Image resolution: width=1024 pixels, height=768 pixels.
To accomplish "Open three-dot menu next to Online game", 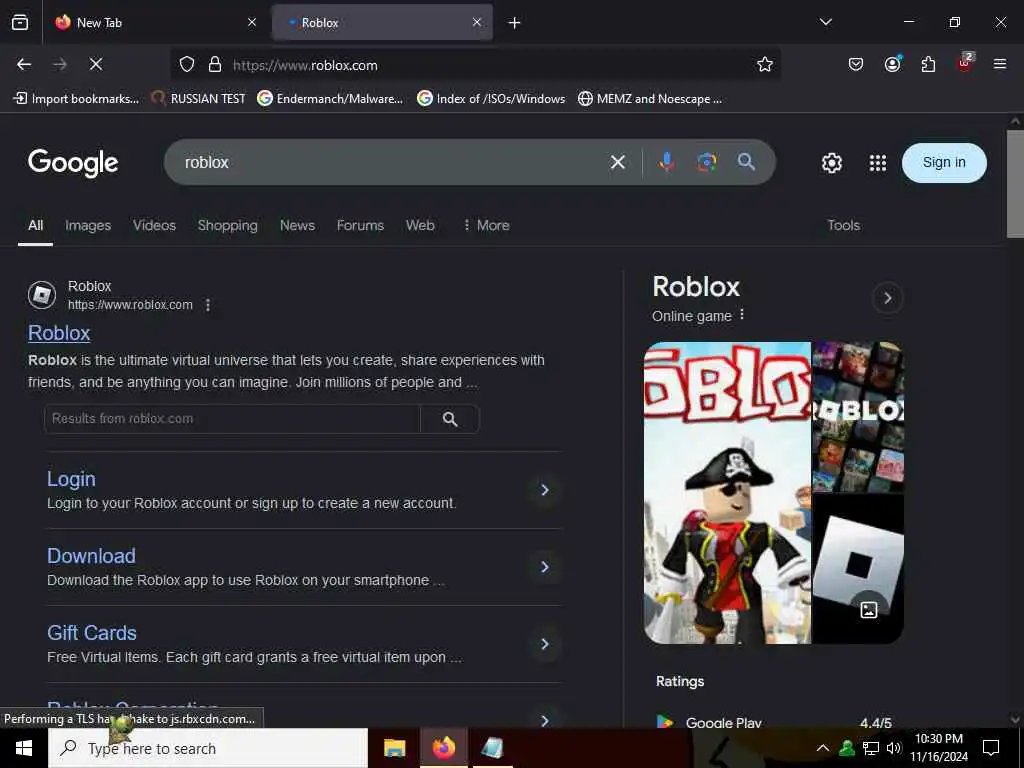I will point(742,315).
